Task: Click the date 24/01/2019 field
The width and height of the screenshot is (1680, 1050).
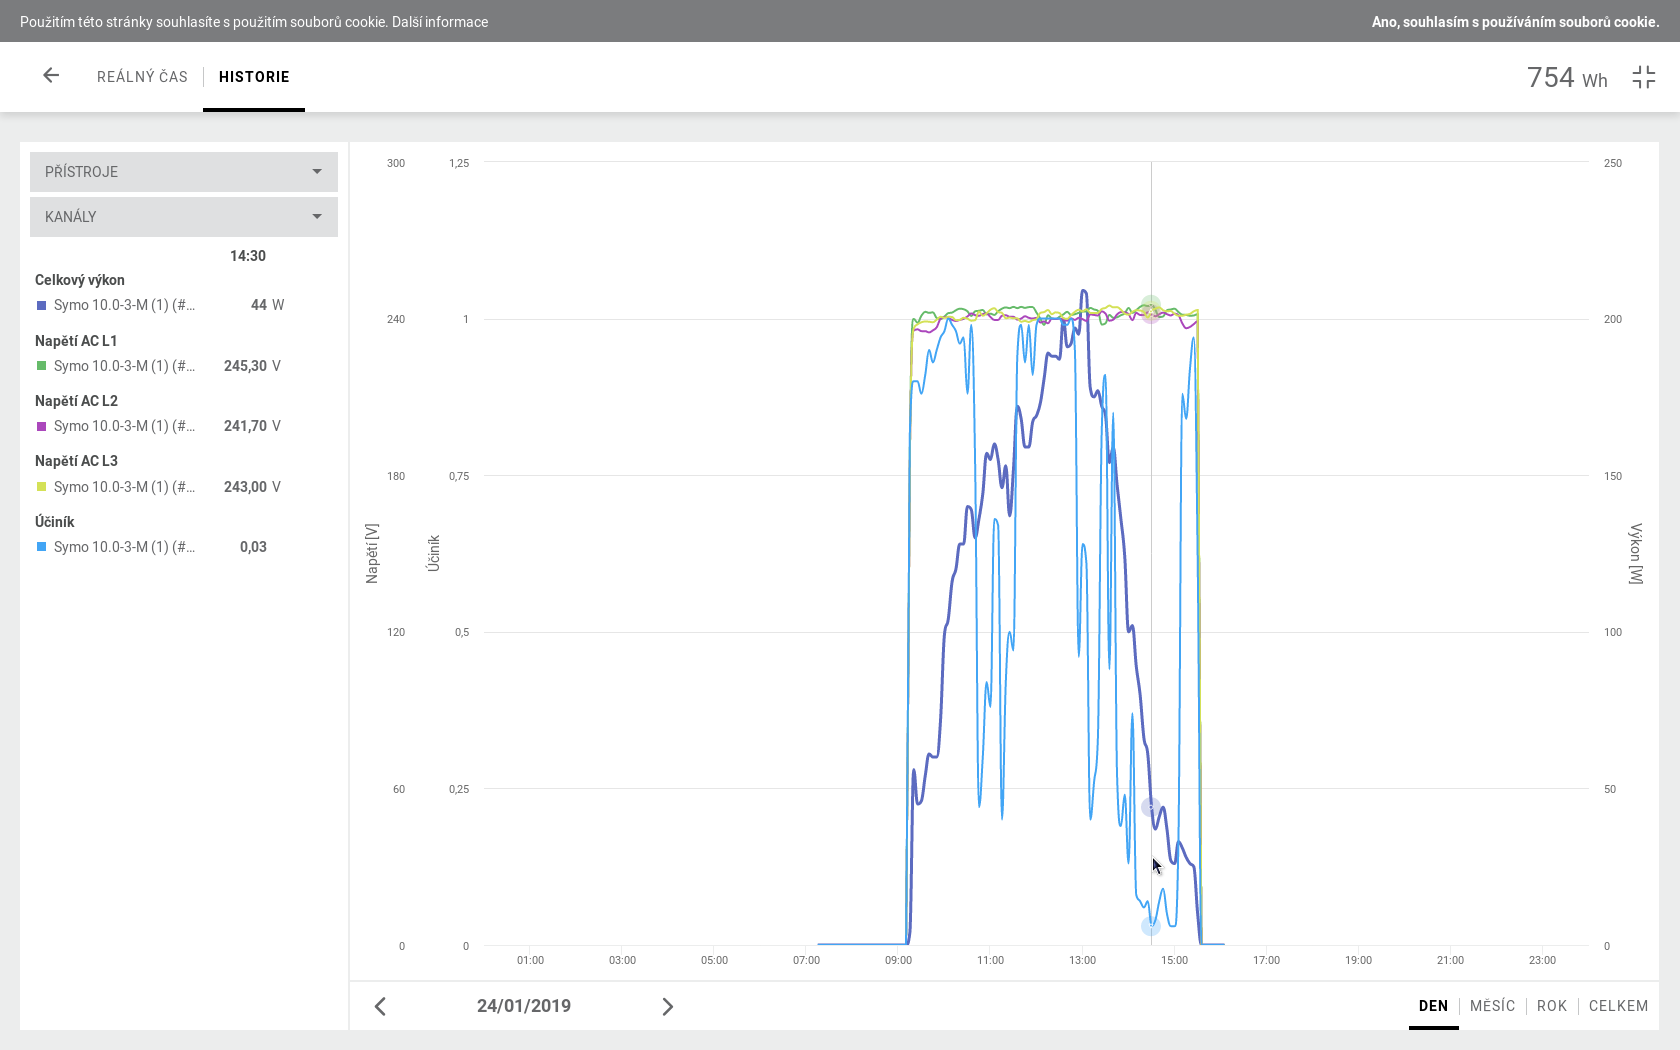Action: [523, 1006]
